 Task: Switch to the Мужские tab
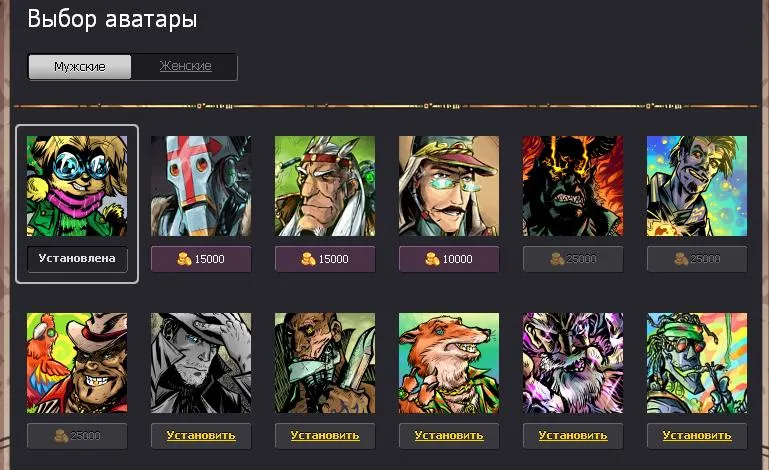pyautogui.click(x=80, y=67)
